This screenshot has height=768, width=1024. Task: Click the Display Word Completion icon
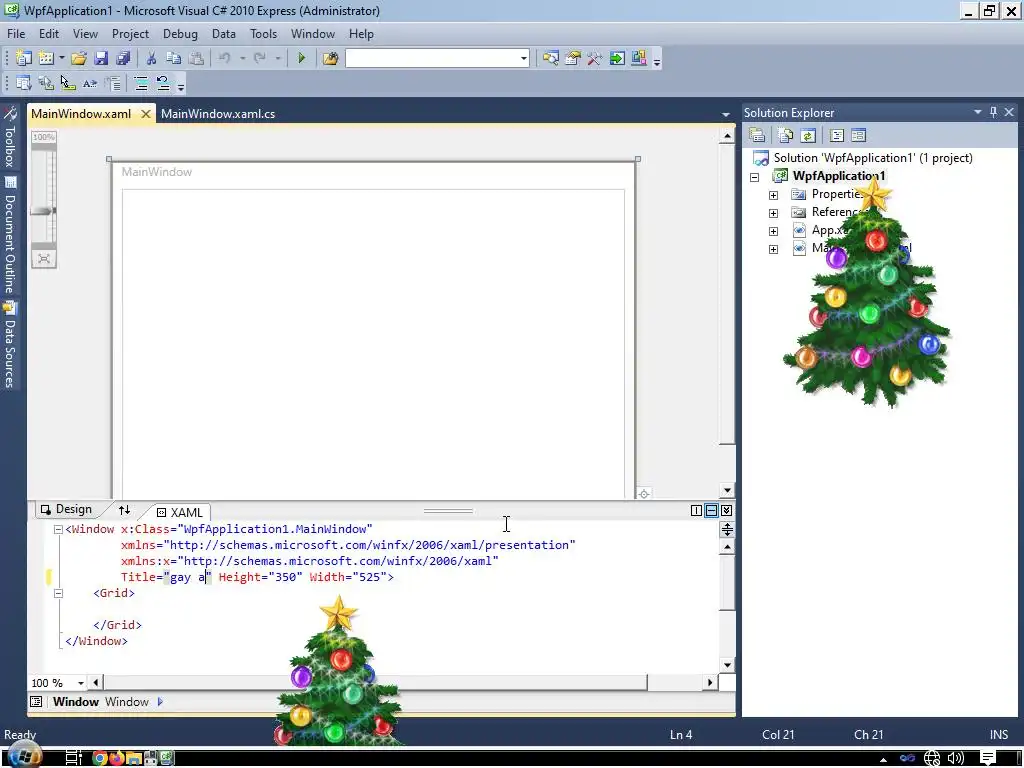89,83
